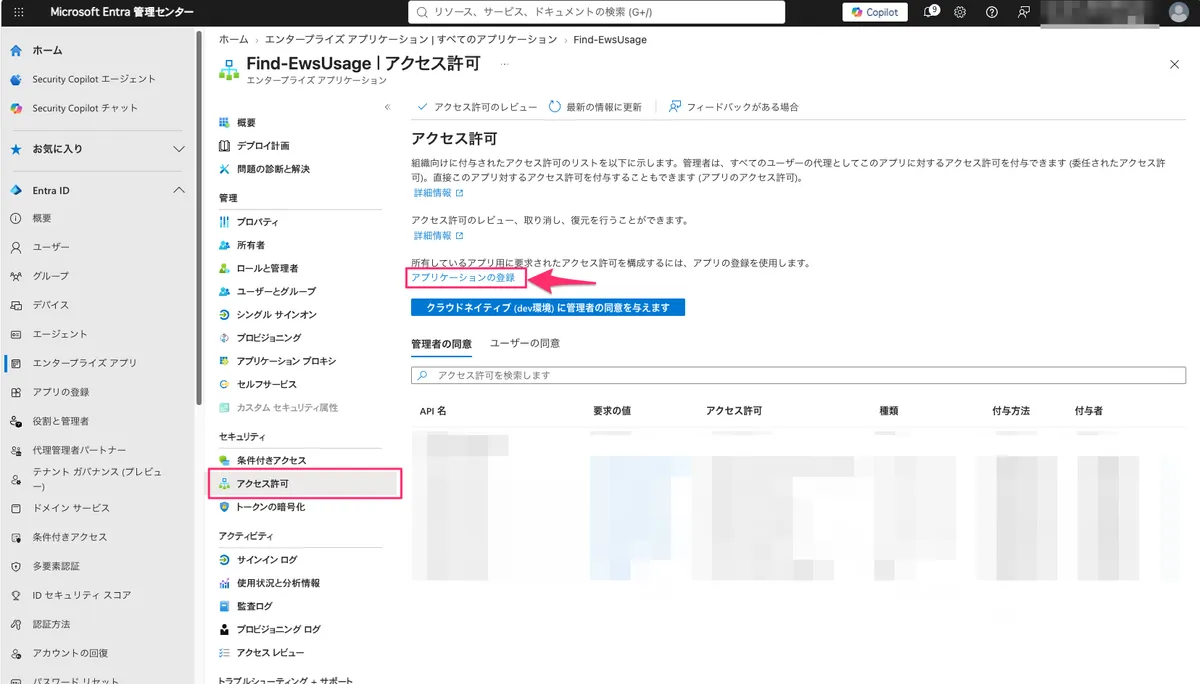This screenshot has width=1200, height=684.
Task: Open Security Copilot エージェント
Action: [93, 79]
